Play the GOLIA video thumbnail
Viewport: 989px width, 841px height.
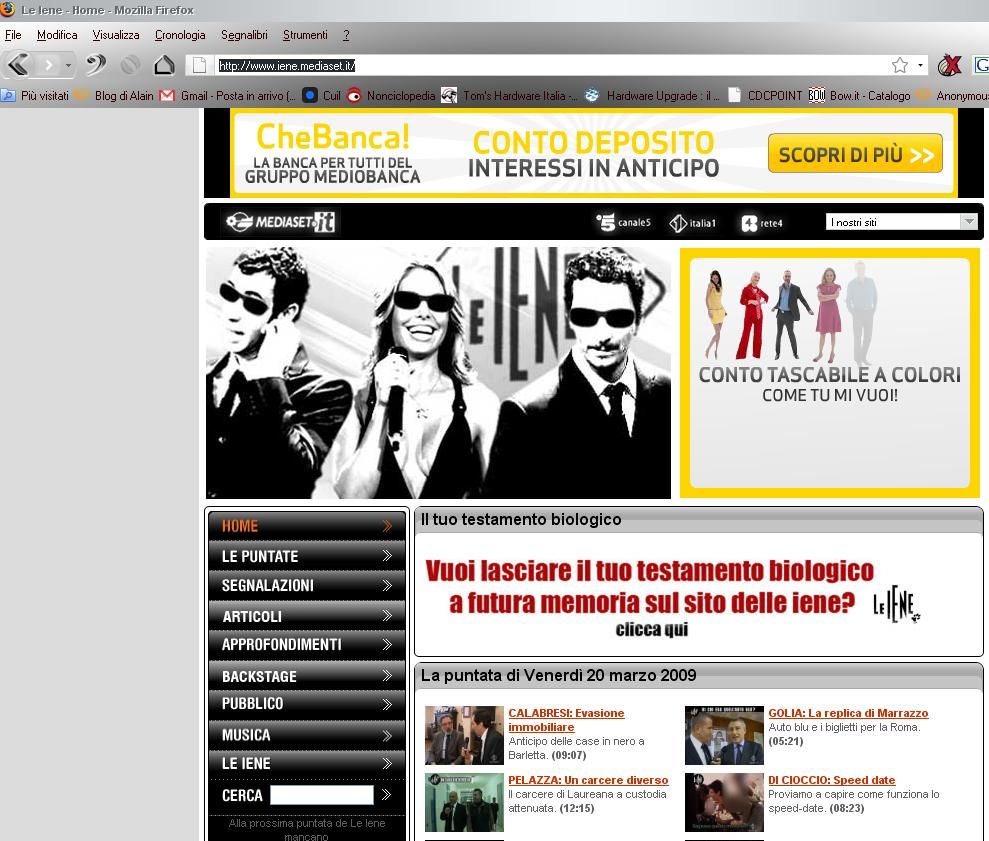coord(724,735)
